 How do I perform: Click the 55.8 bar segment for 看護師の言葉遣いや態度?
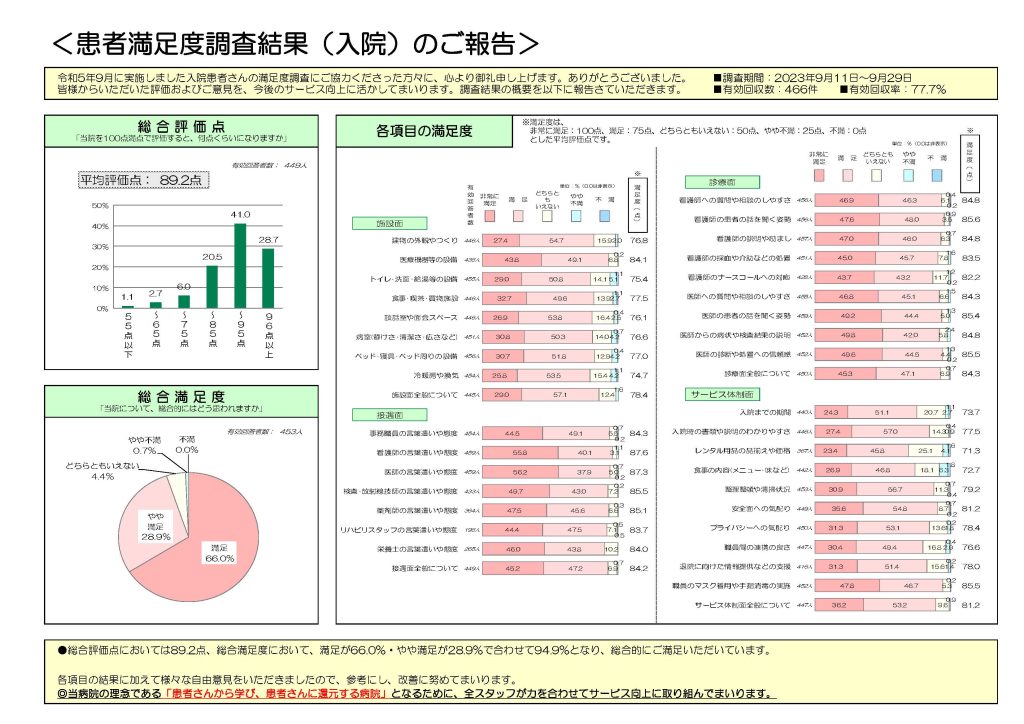tap(520, 452)
